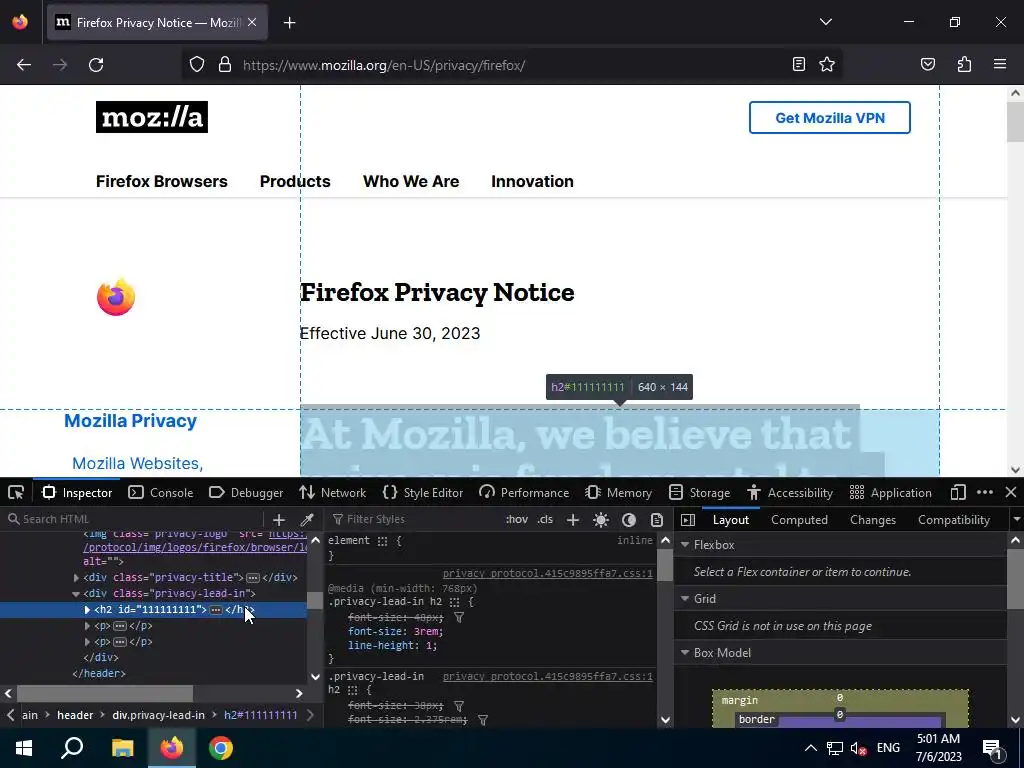Open the Network panel
The height and width of the screenshot is (768, 1024).
tap(332, 492)
